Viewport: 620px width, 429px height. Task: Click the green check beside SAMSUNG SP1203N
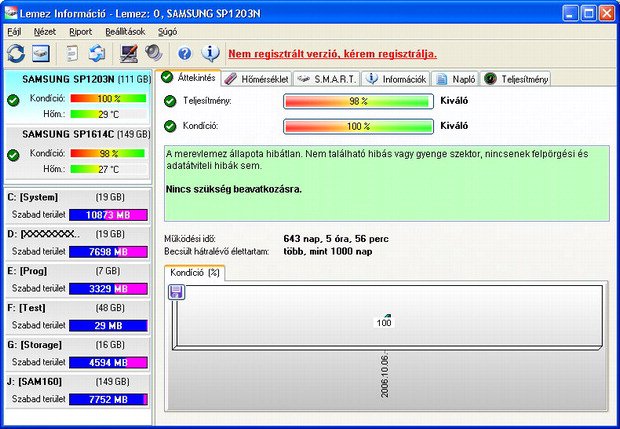tap(13, 100)
